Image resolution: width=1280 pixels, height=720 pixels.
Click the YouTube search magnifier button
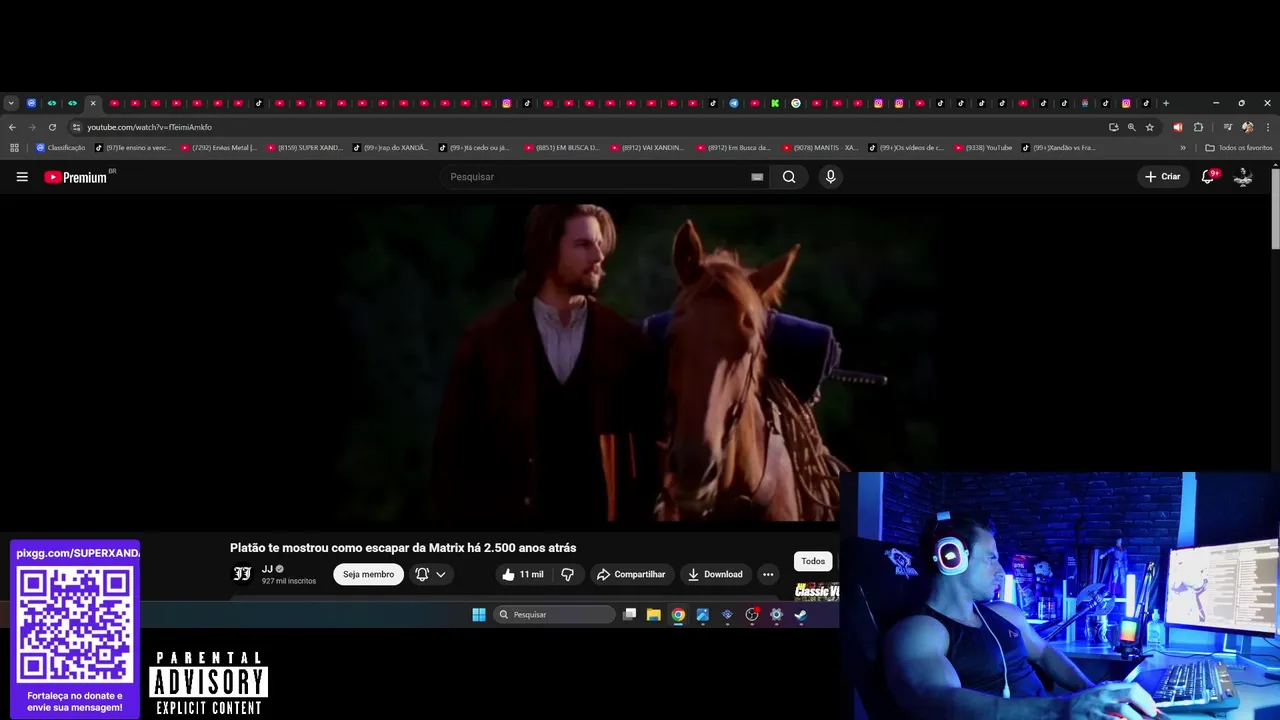click(x=789, y=177)
